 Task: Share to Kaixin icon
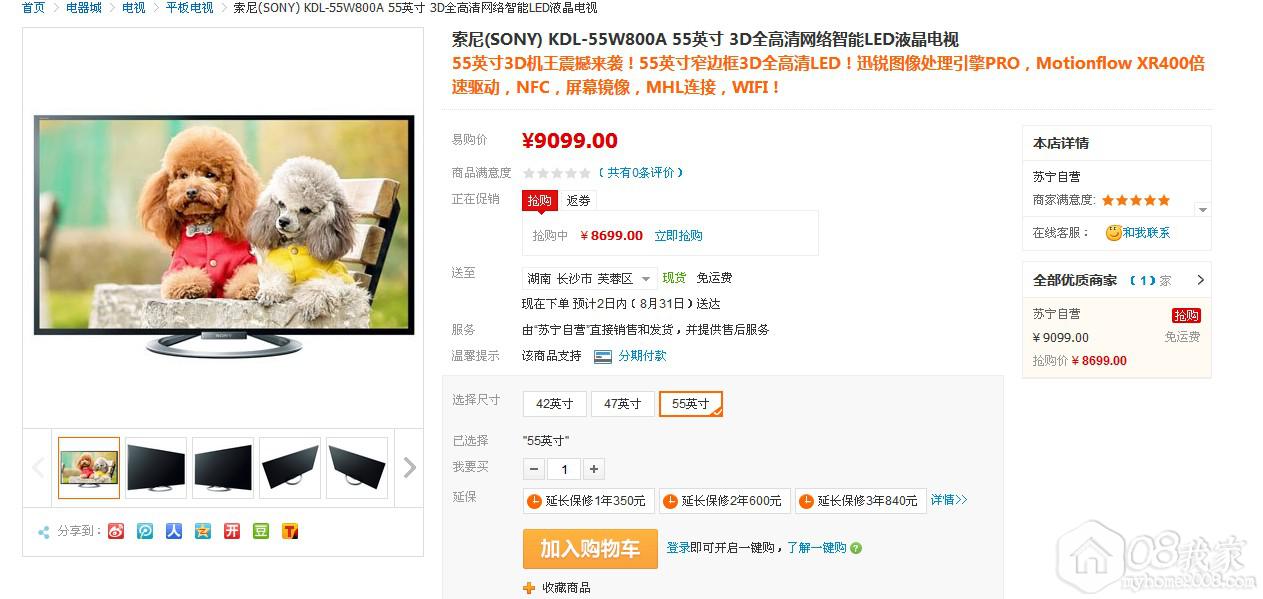(232, 531)
